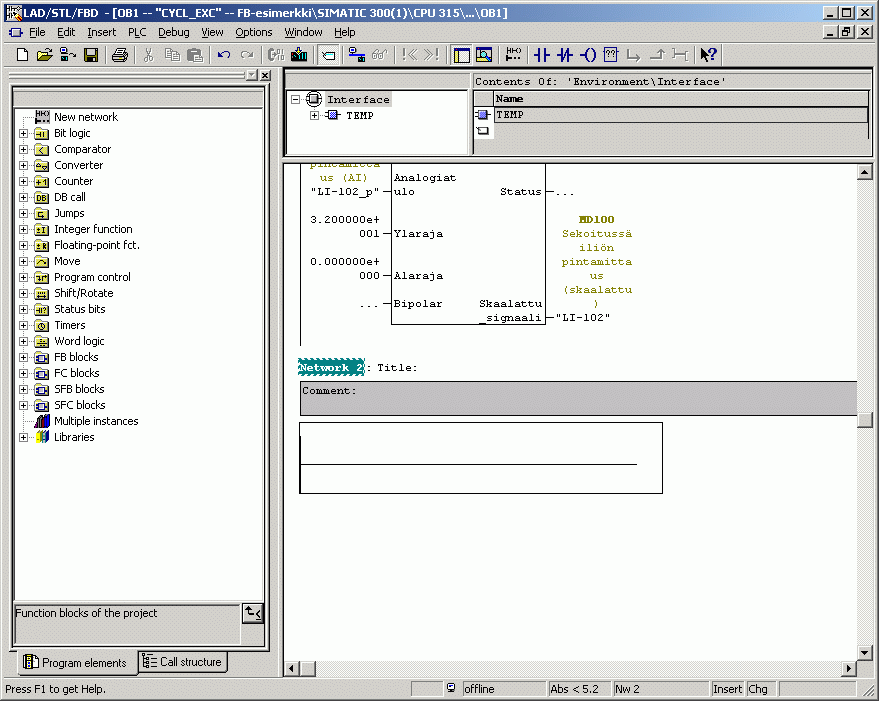Redo via the toolbar arrow icon
Screen dimensions: 879x701
[247, 55]
